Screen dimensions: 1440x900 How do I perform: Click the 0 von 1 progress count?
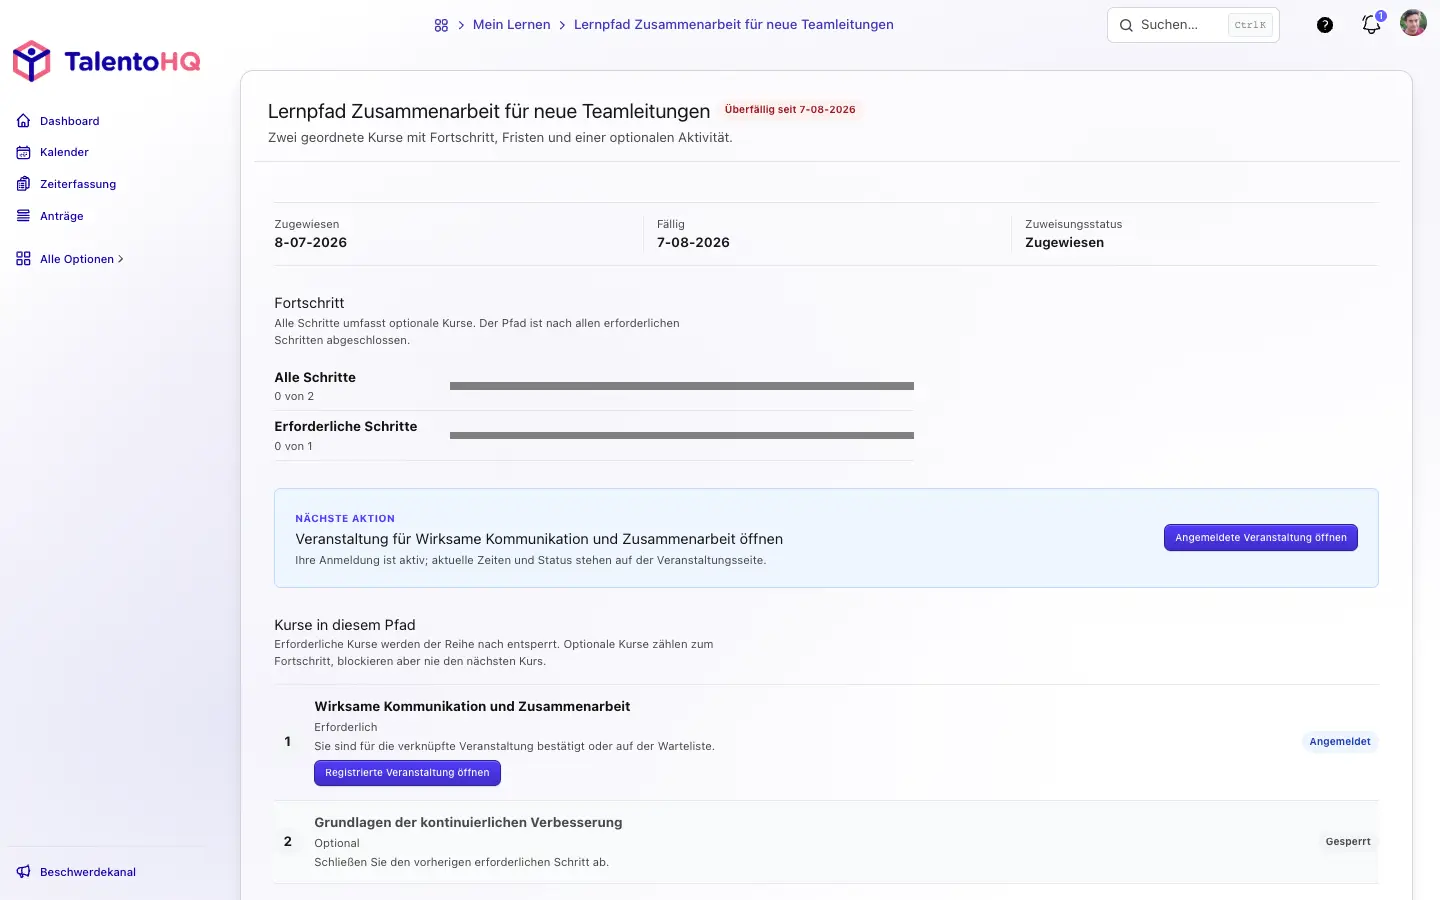(293, 447)
